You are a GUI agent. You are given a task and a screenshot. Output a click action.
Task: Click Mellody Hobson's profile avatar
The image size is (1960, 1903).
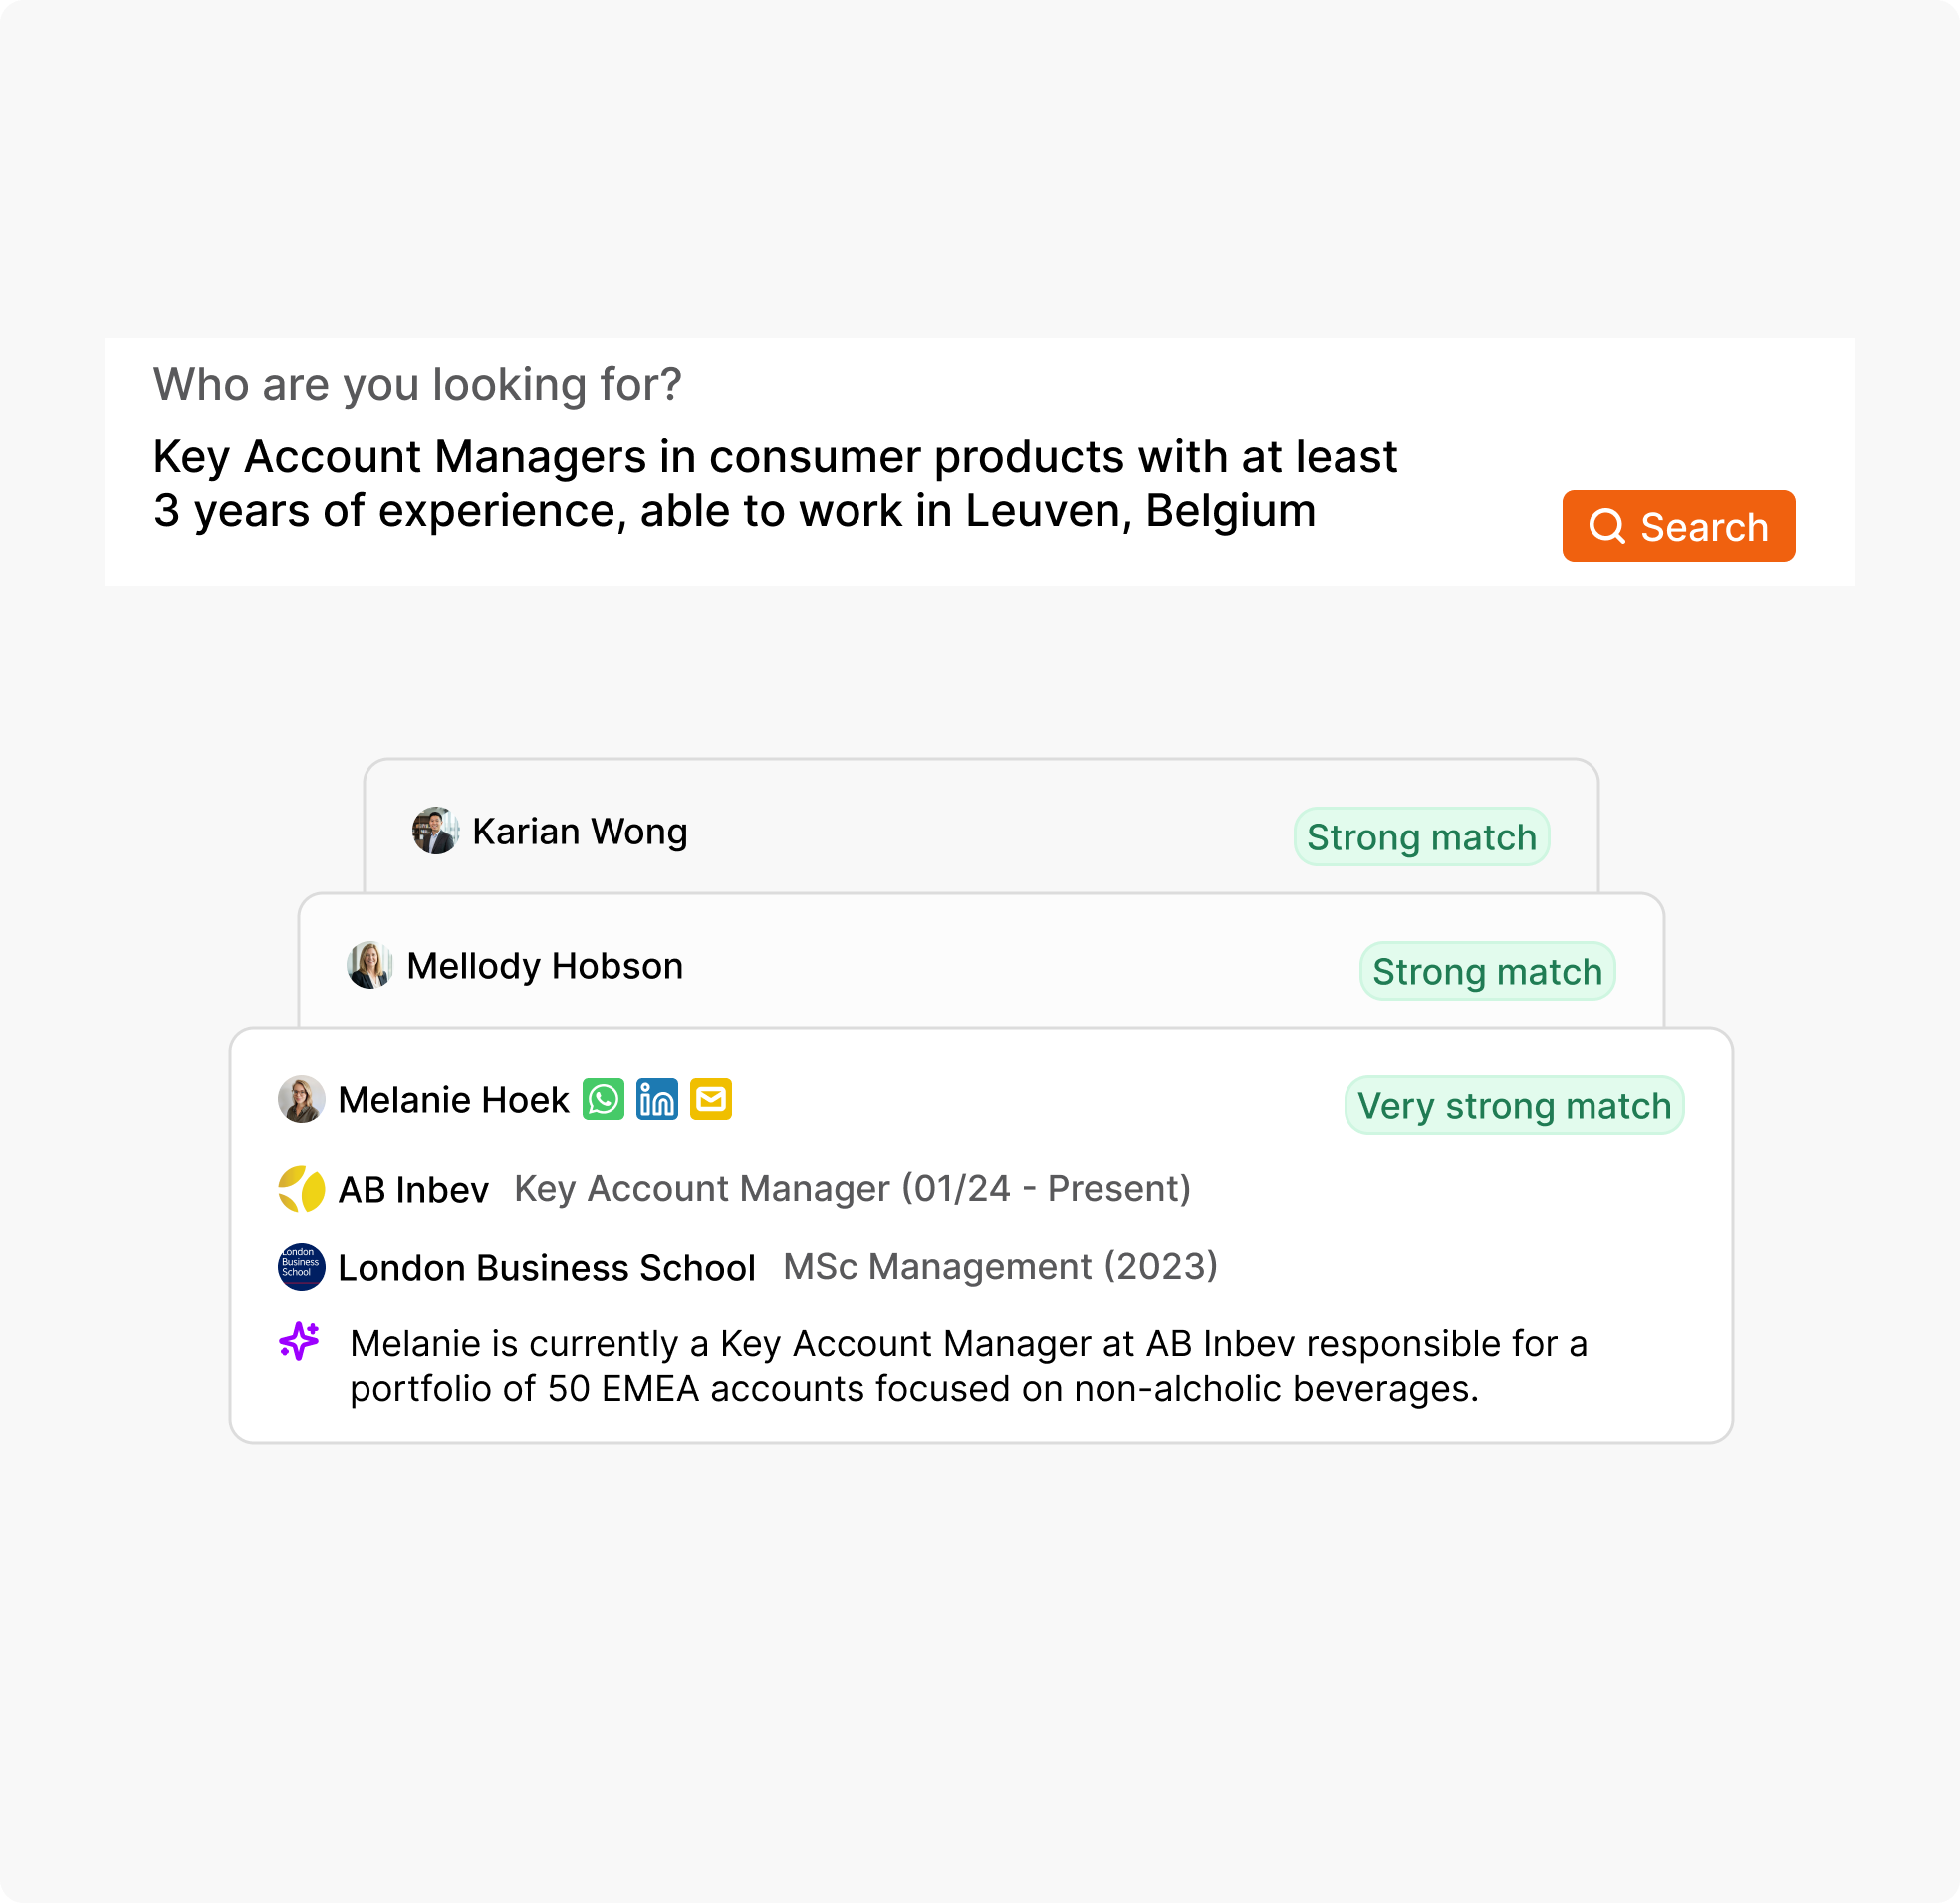[x=369, y=966]
